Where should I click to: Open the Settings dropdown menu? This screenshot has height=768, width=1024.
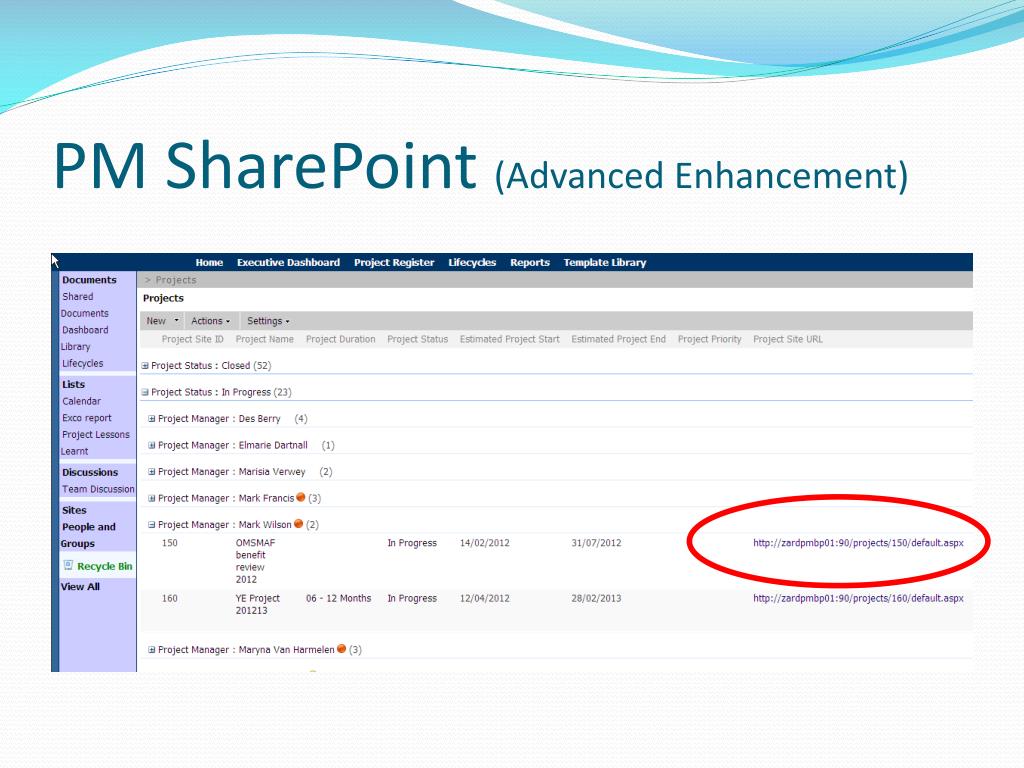coord(268,321)
